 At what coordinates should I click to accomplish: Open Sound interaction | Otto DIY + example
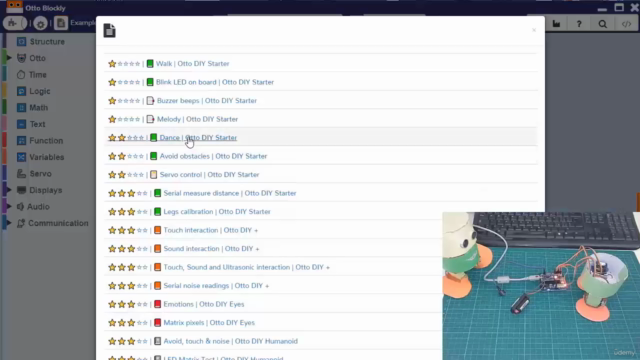211,249
